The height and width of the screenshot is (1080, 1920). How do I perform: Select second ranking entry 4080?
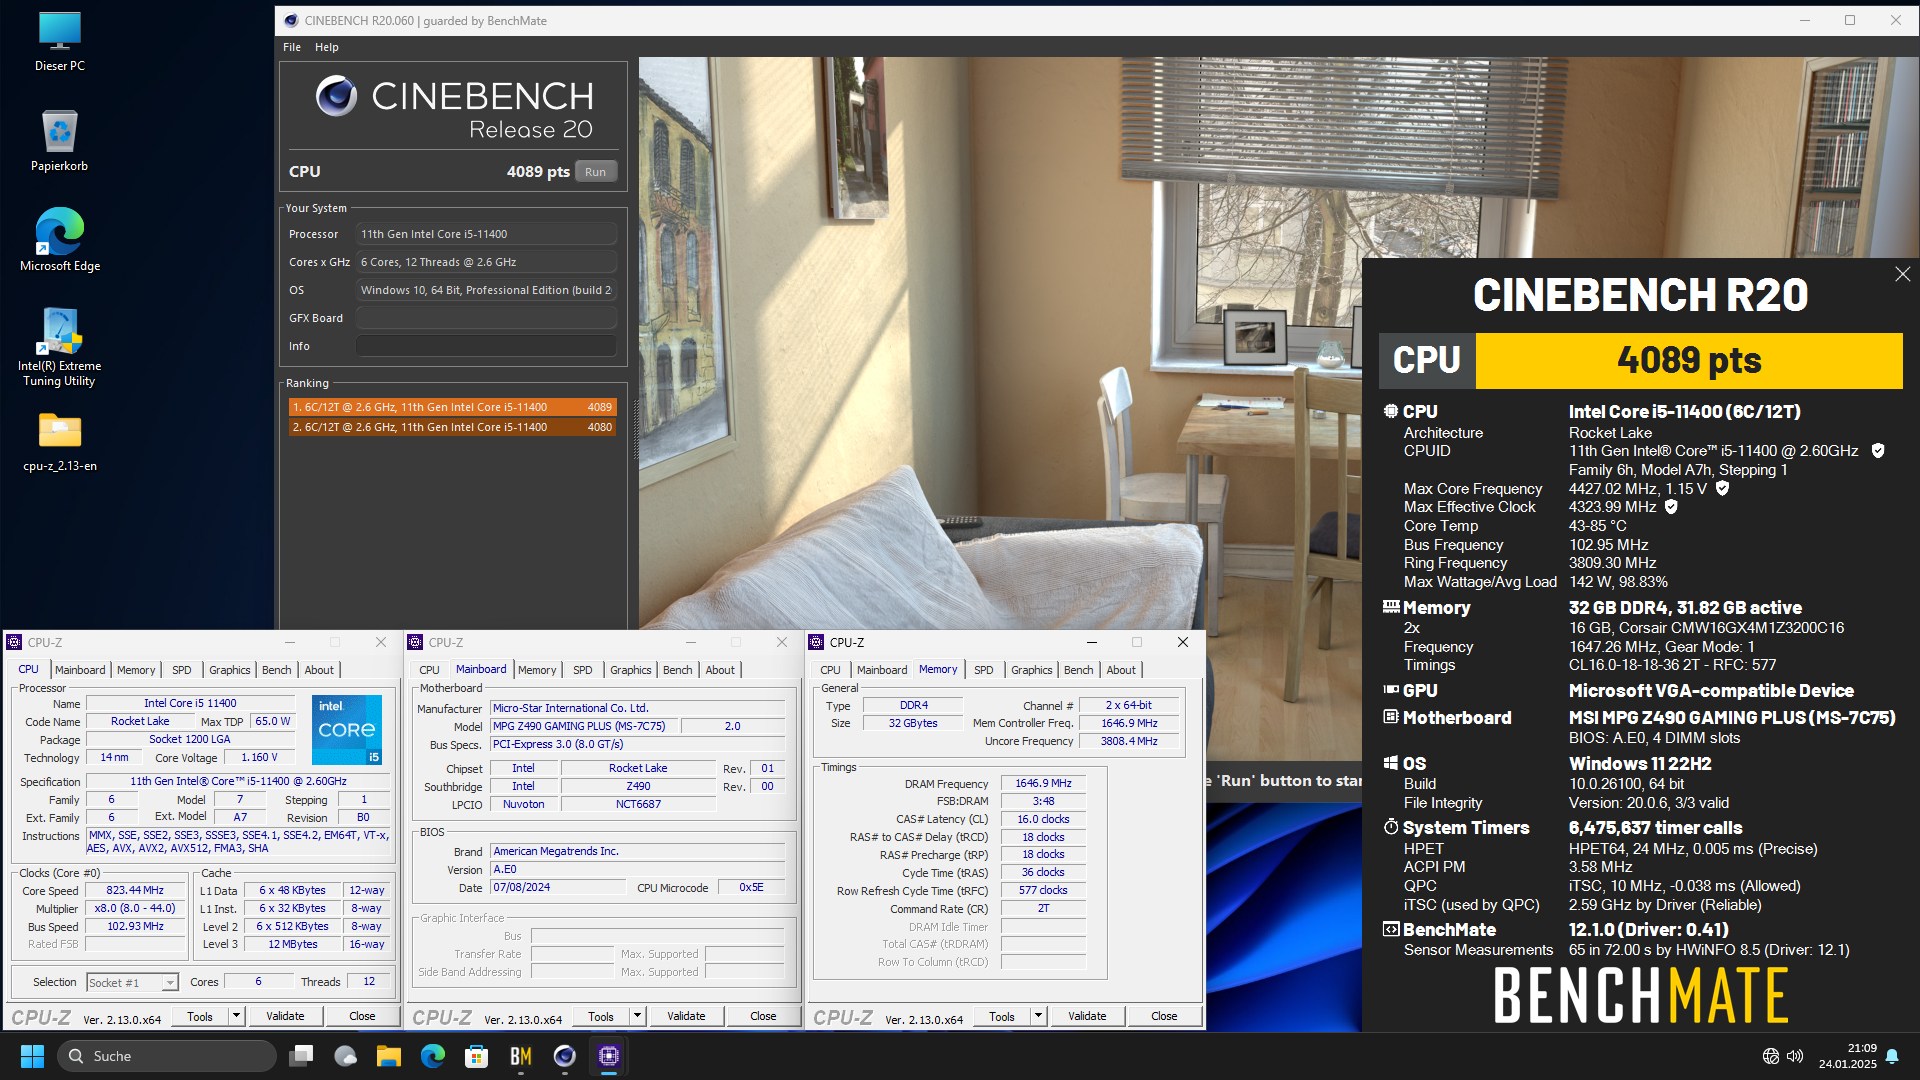(x=452, y=427)
